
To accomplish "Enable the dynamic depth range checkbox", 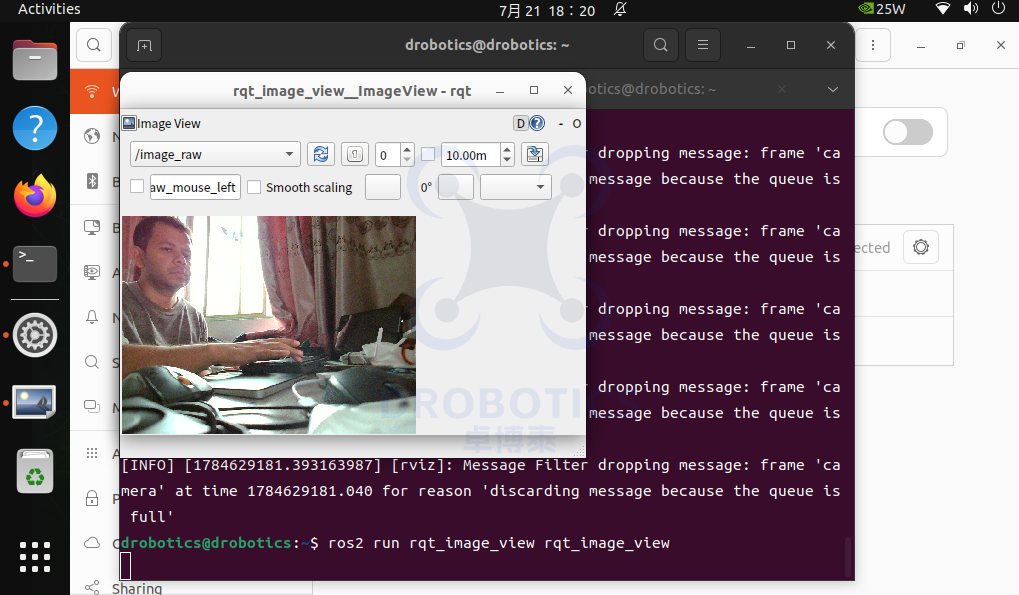I will click(x=428, y=155).
